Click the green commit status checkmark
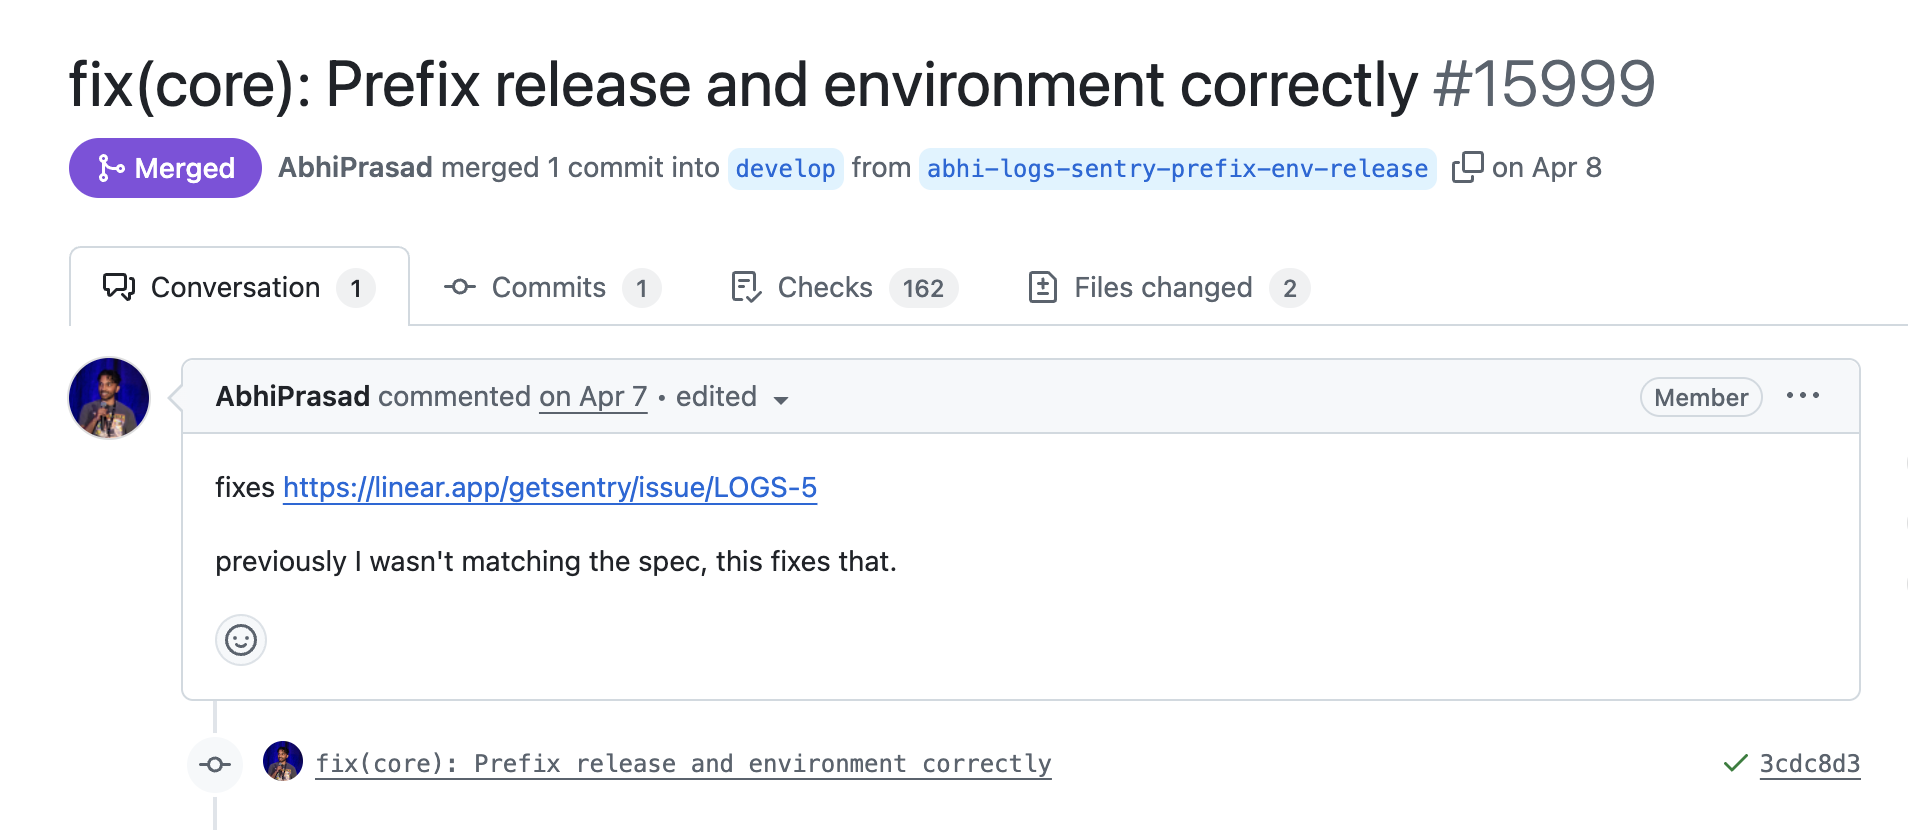Viewport: 1908px width, 830px height. click(x=1735, y=764)
